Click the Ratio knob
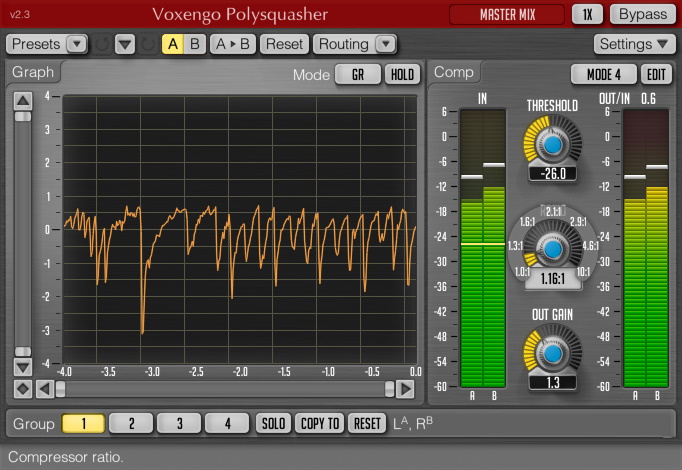The image size is (682, 470). (552, 249)
